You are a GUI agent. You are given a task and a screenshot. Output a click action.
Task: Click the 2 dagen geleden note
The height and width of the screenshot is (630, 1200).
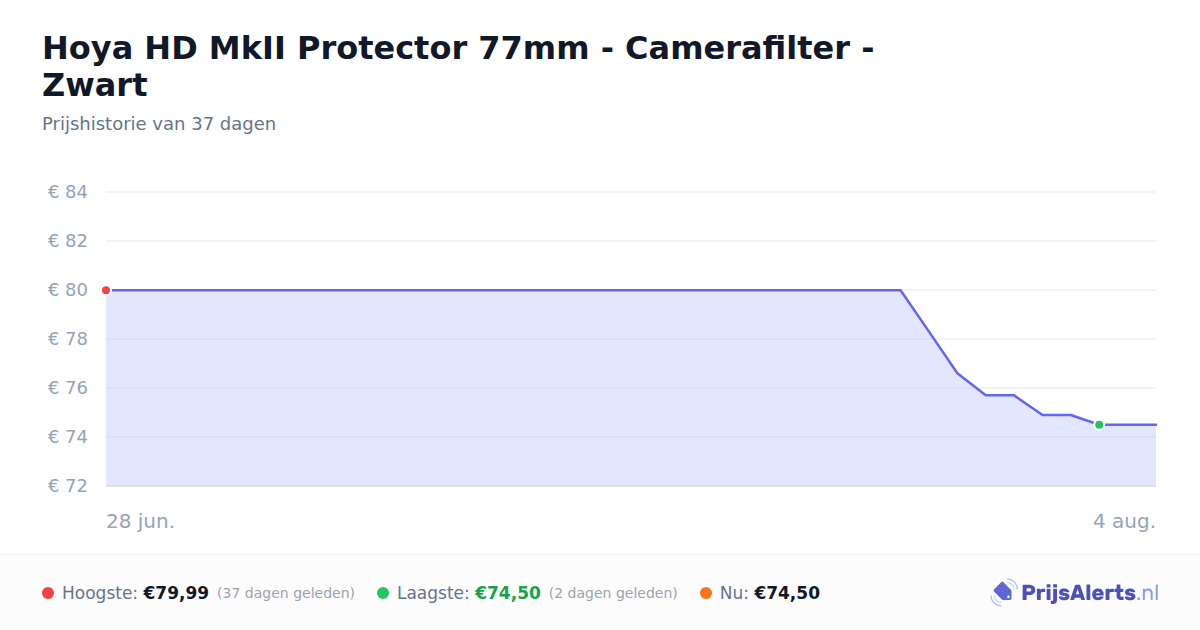click(613, 593)
